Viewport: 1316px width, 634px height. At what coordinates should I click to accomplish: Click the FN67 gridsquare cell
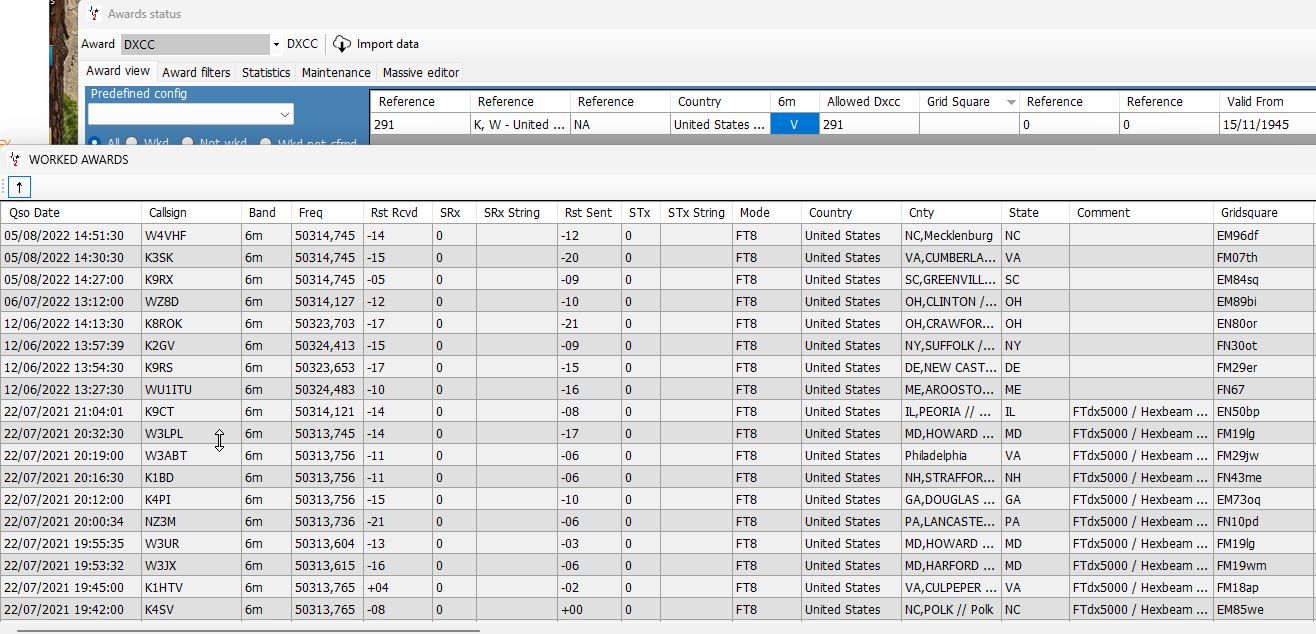click(x=1263, y=390)
